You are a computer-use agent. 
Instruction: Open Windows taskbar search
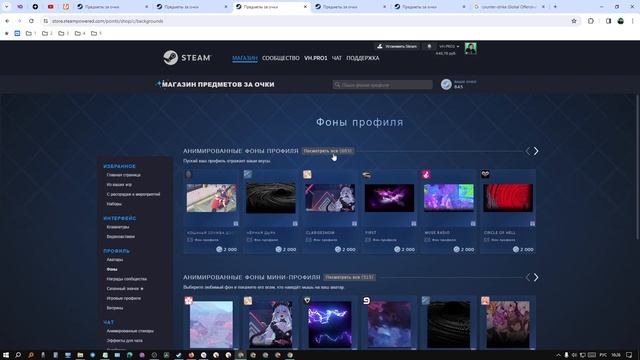[18, 355]
